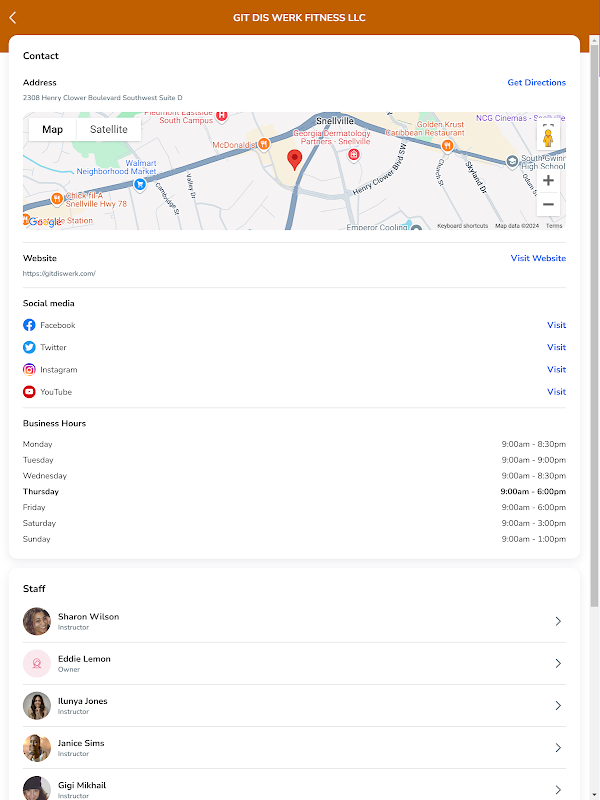Click the NCG Cinemas map label
The image size is (600, 800).
tap(520, 118)
